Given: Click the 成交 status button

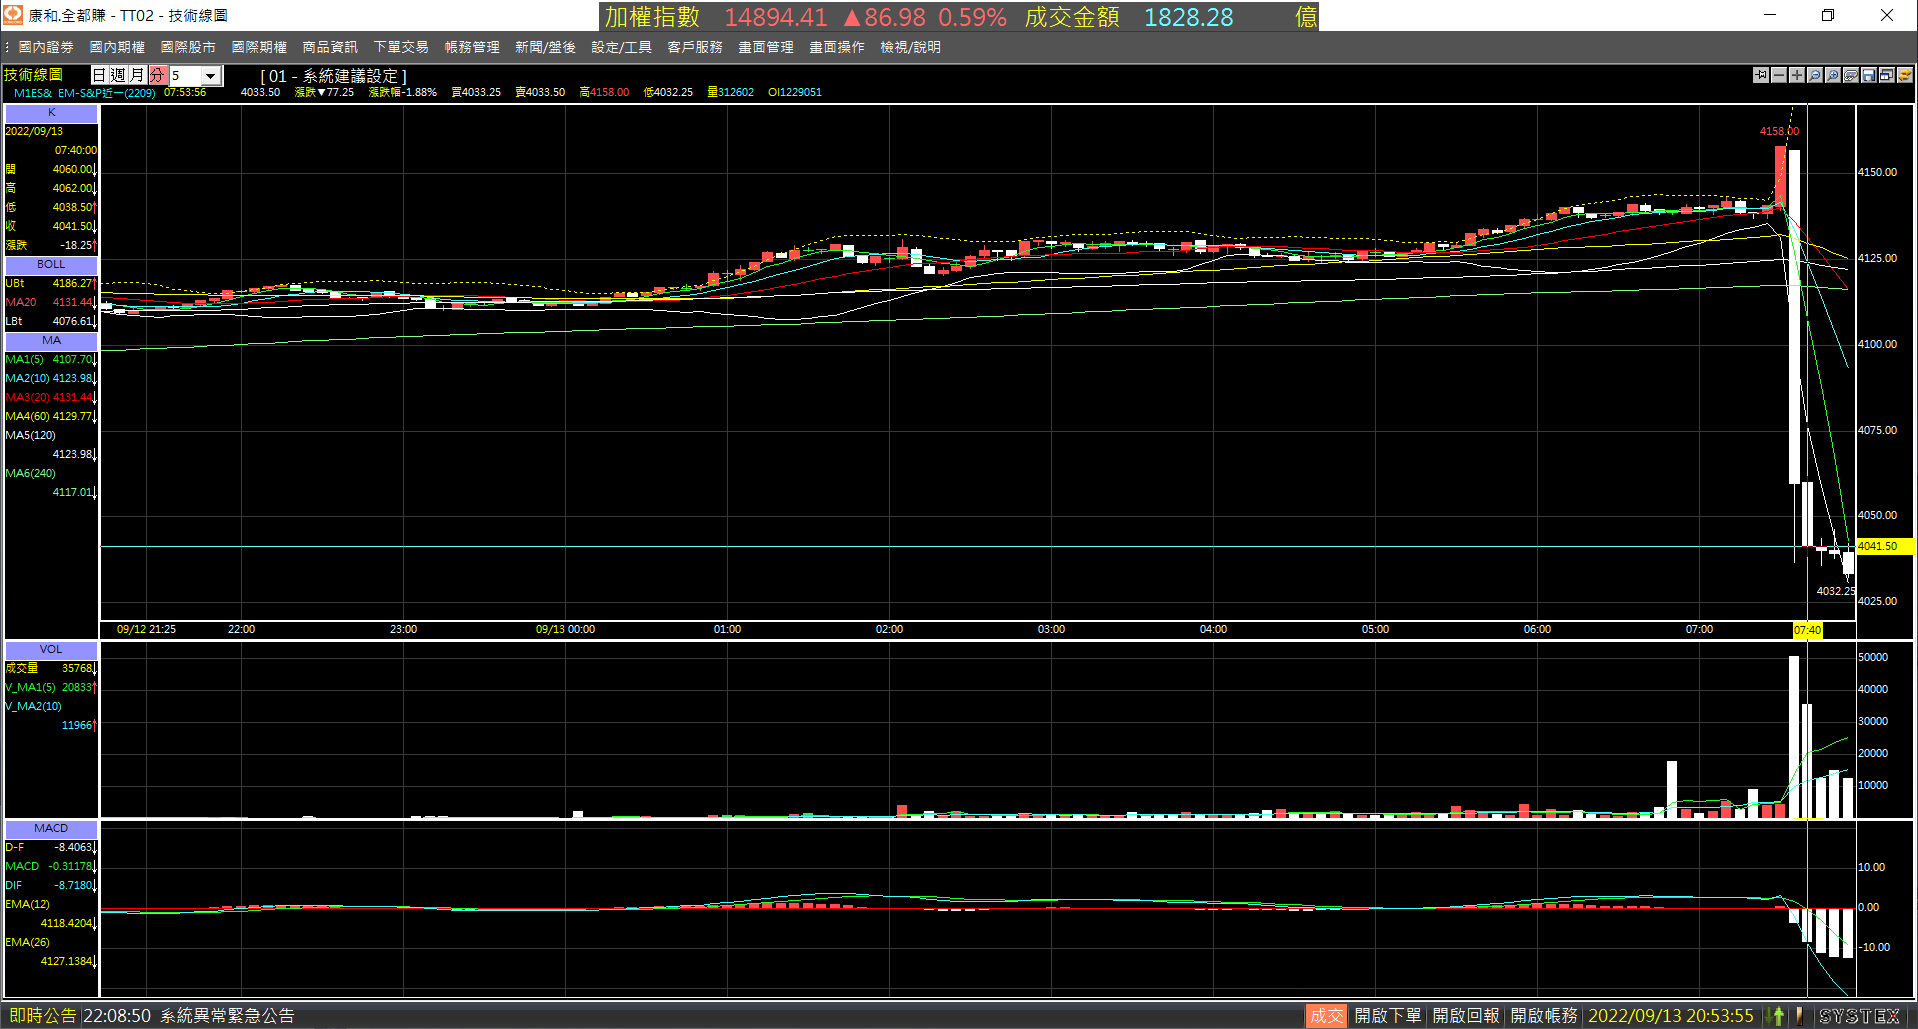Looking at the screenshot, I should (x=1327, y=1016).
